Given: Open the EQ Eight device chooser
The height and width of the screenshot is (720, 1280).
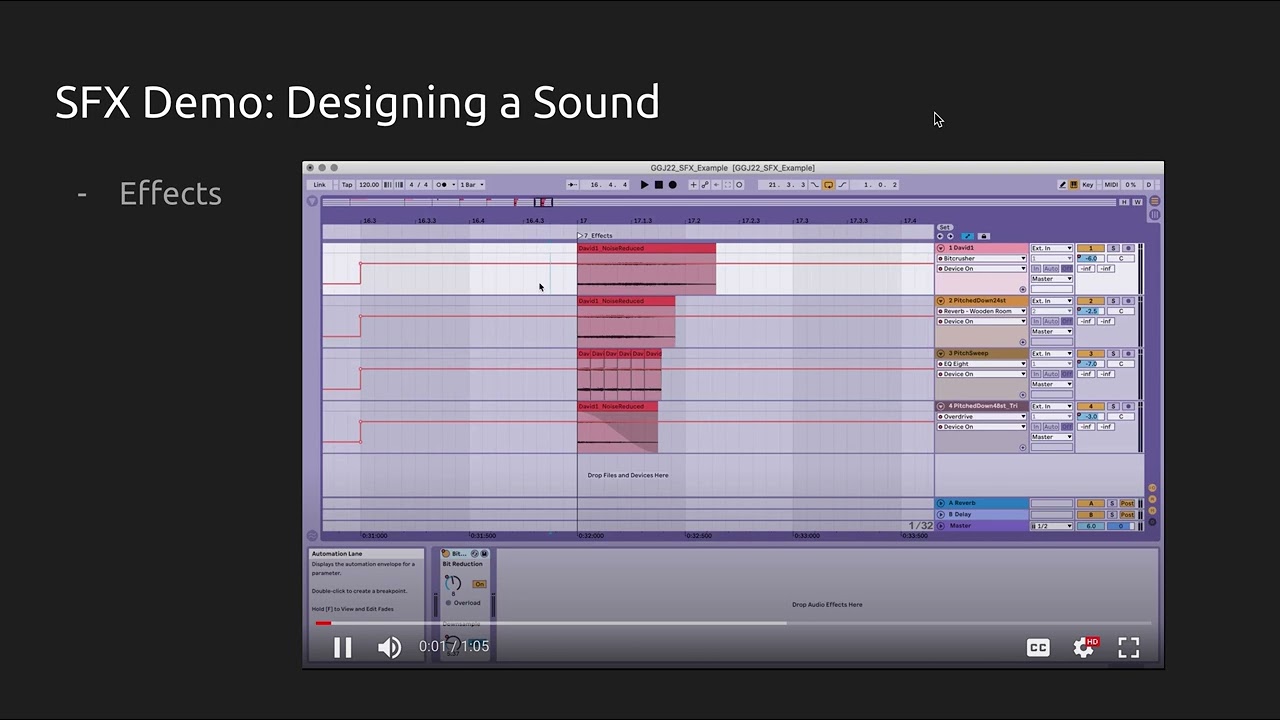Looking at the screenshot, I should 982,364.
